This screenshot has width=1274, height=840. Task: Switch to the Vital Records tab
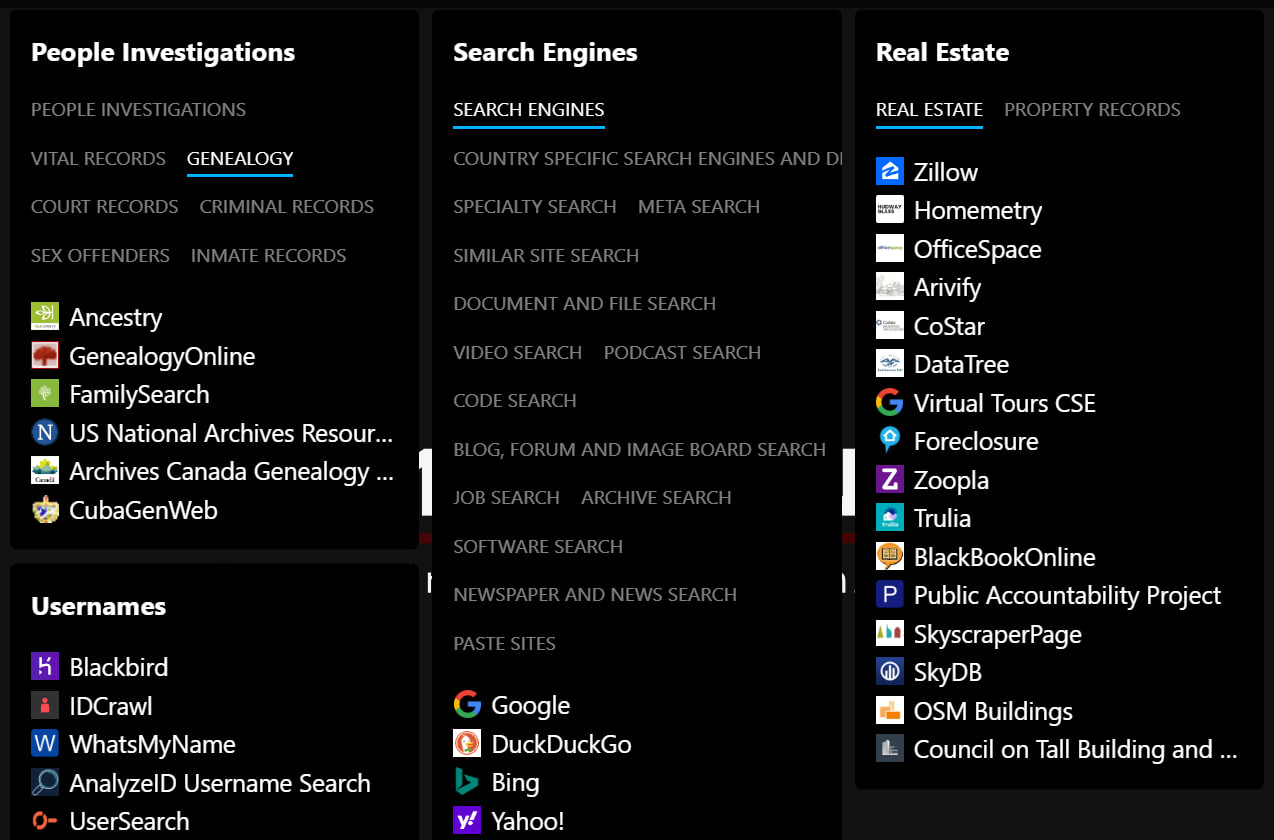[x=98, y=158]
